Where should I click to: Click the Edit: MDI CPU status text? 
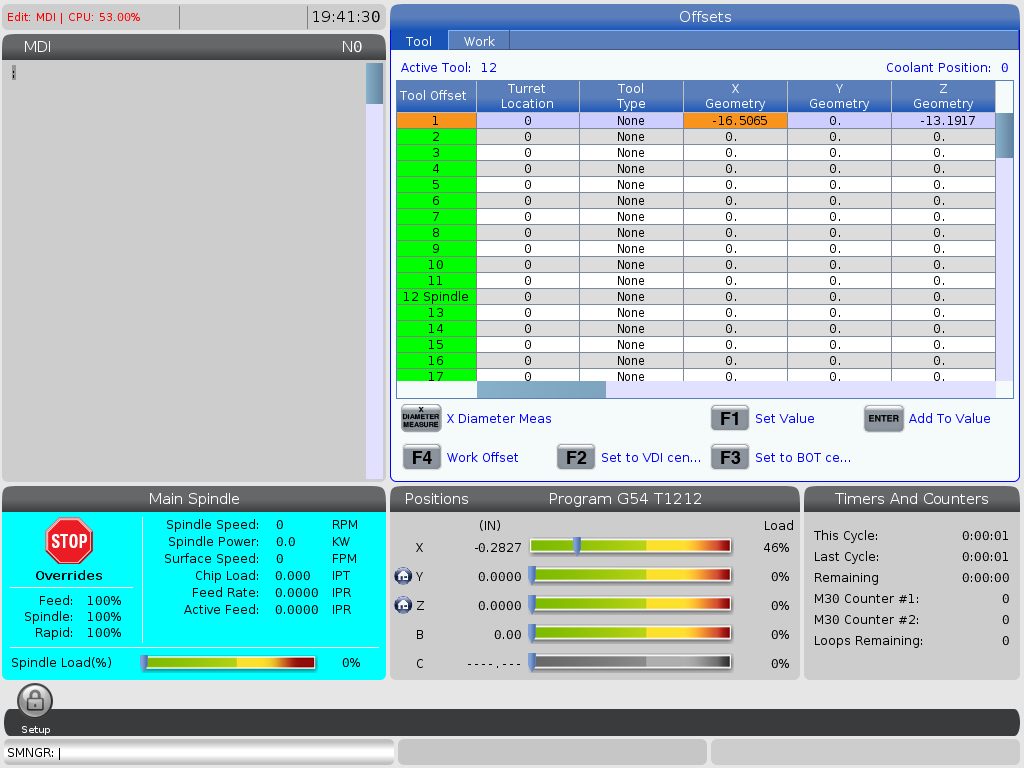click(x=73, y=17)
